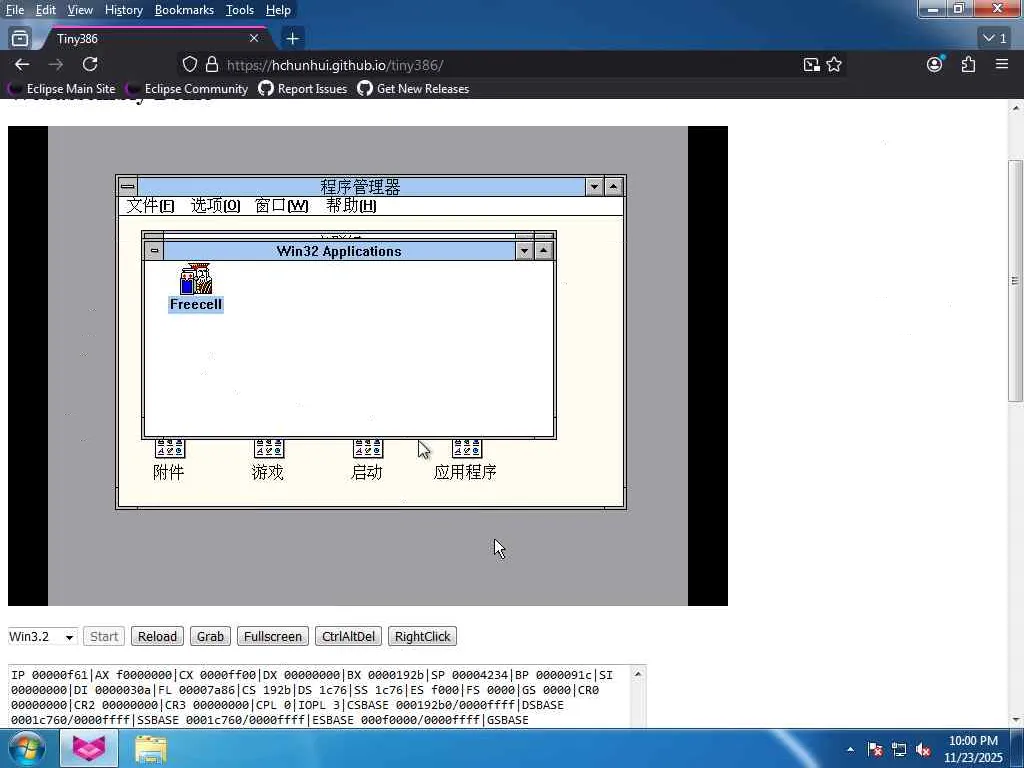
Task: Click the Program Manager maximize arrow
Action: [613, 187]
